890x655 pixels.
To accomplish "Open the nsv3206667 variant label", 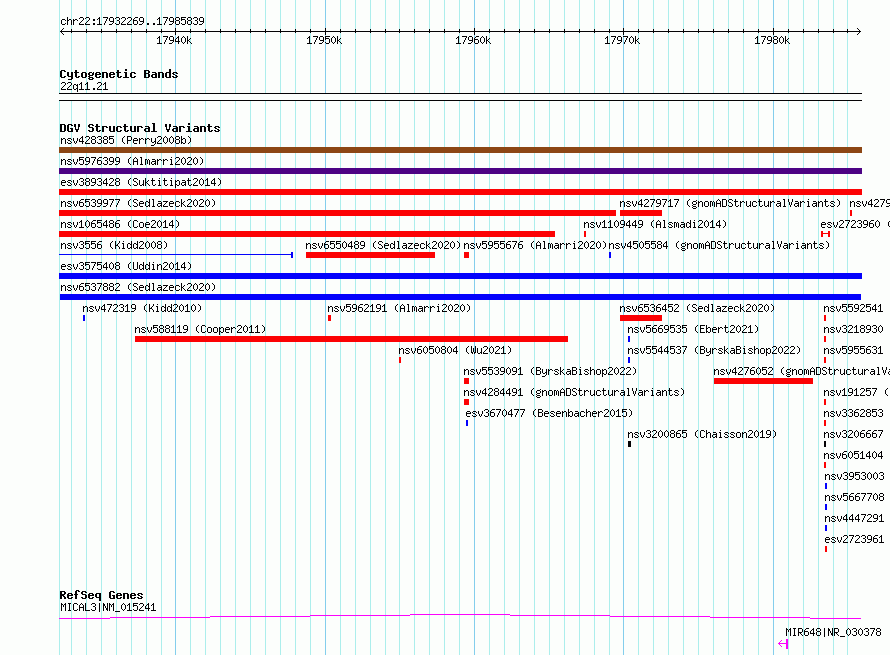I will (853, 434).
